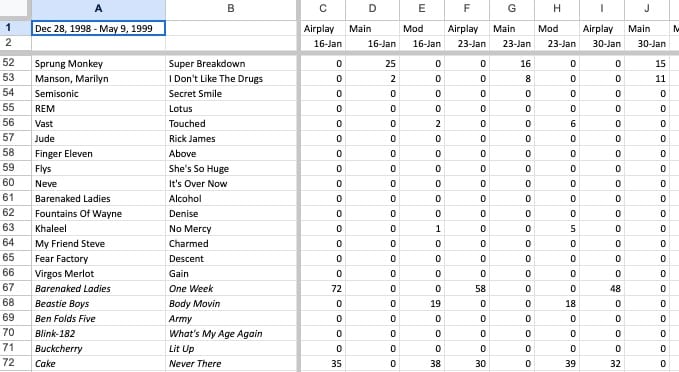Select column A header
679x372 pixels.
pyautogui.click(x=98, y=9)
